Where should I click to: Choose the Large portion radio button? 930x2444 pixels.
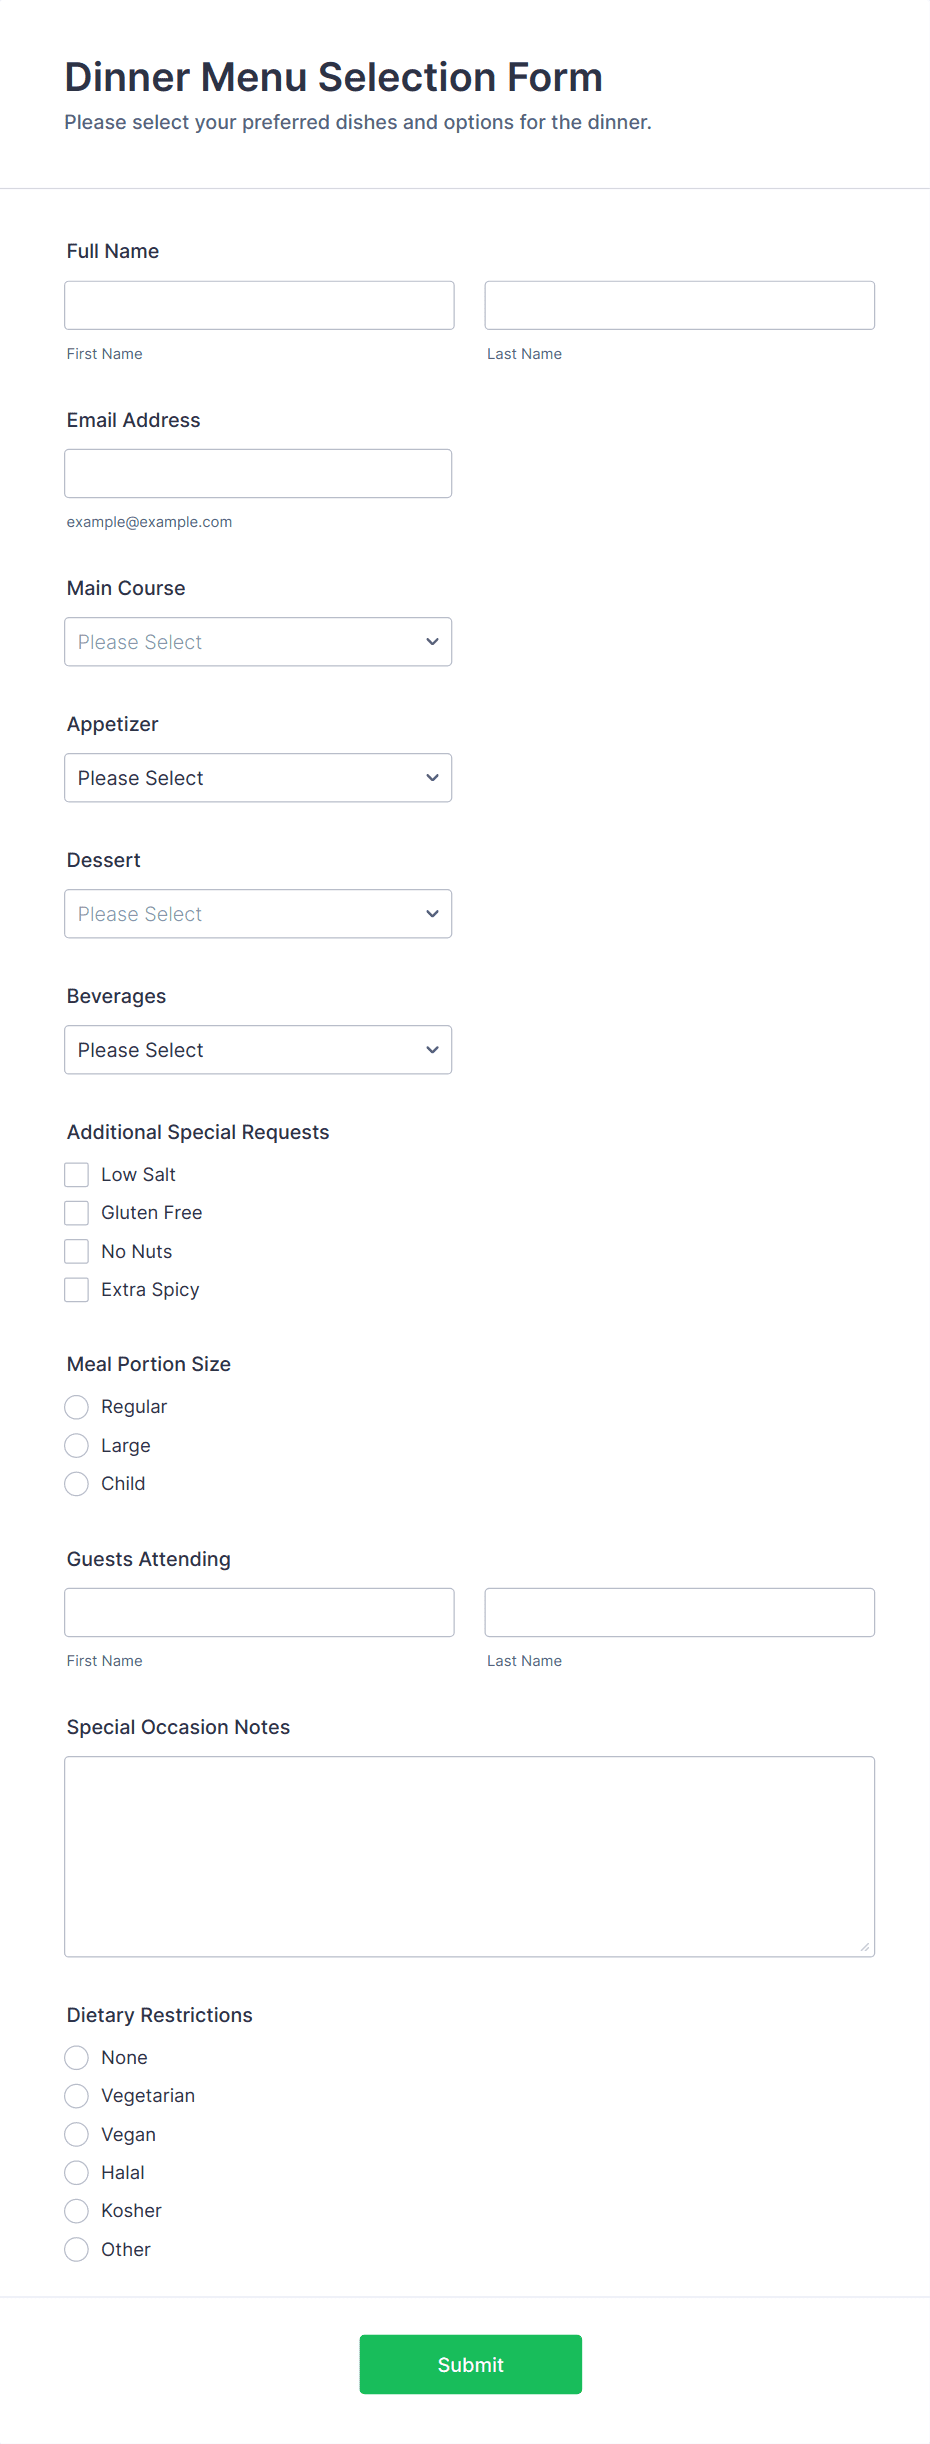pos(77,1446)
